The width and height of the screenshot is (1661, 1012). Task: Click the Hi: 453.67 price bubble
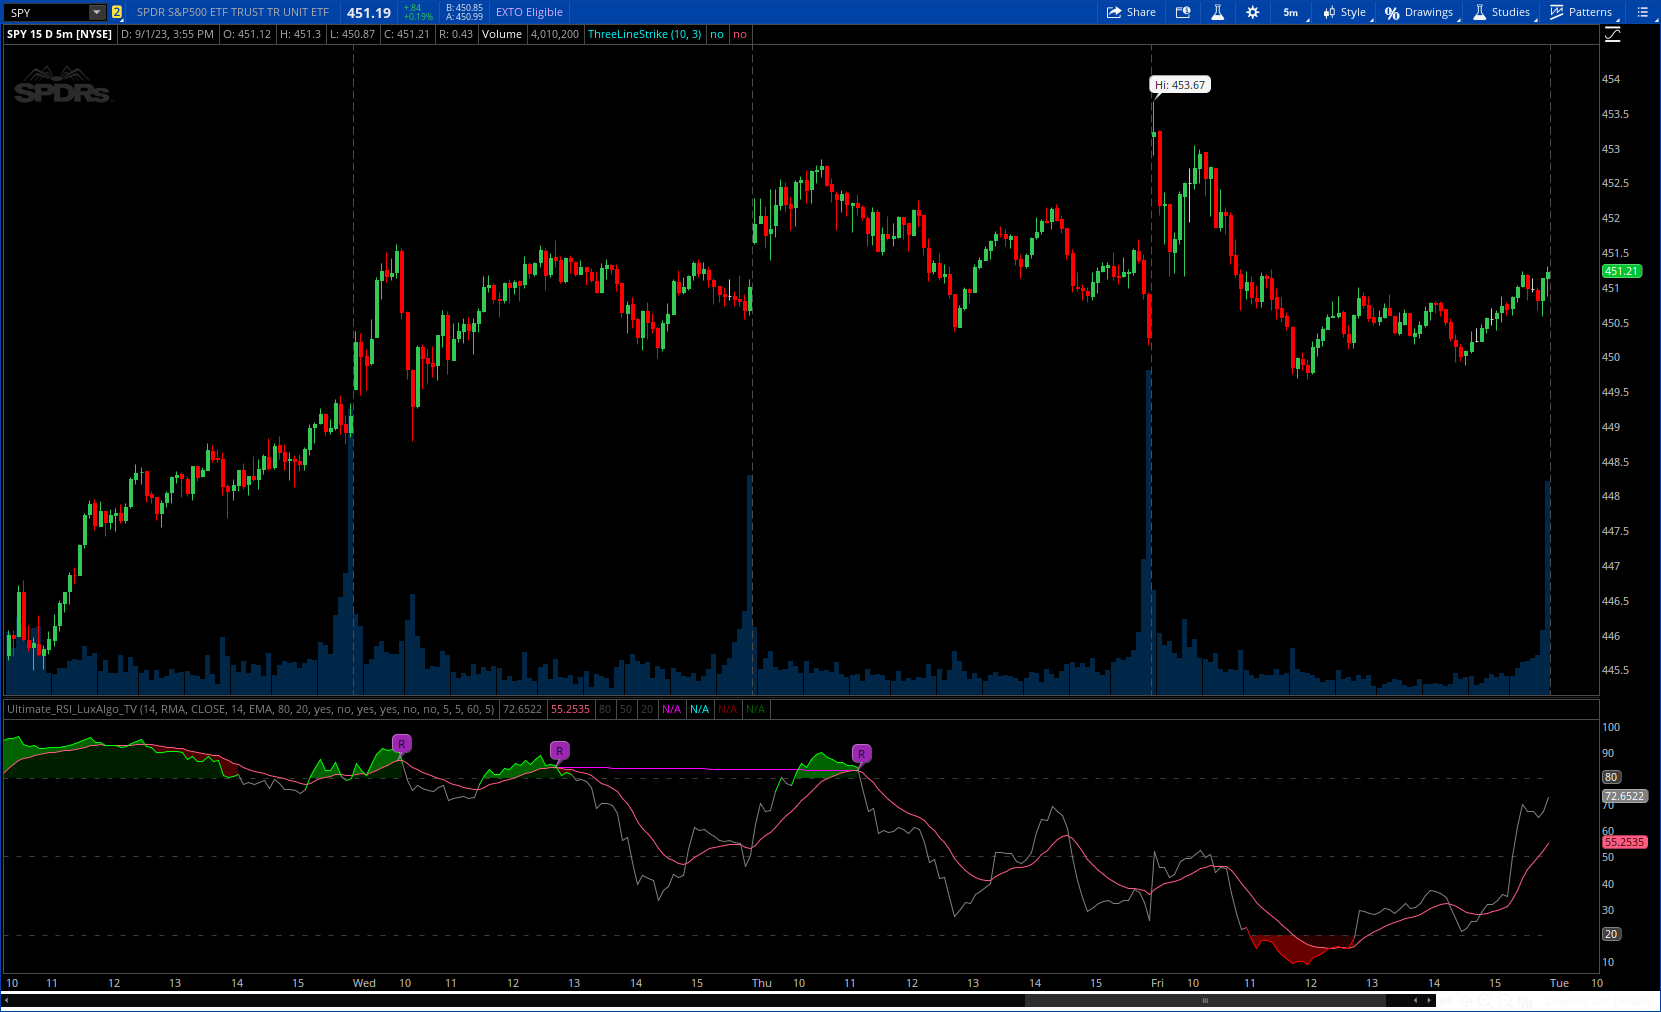click(x=1180, y=85)
